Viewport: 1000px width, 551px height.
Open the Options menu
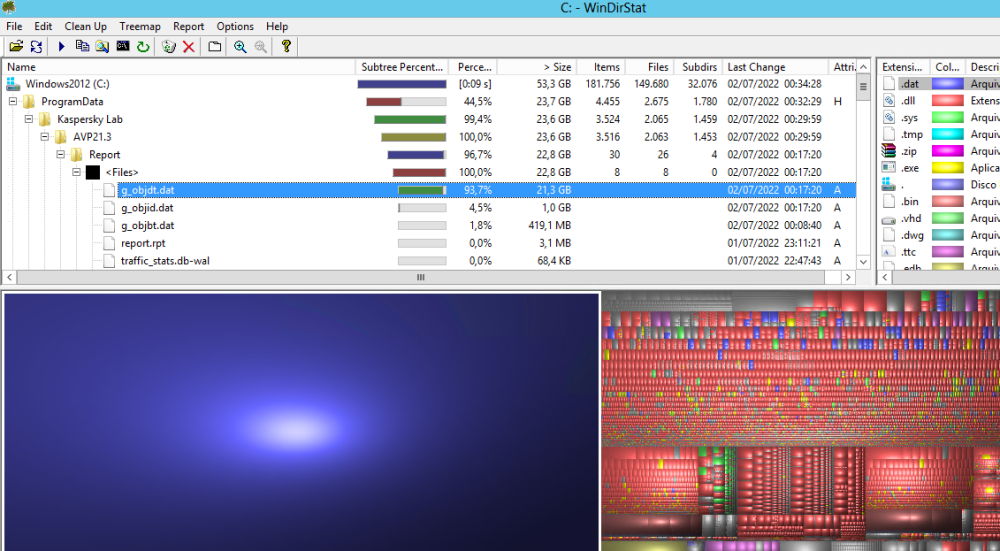(235, 26)
